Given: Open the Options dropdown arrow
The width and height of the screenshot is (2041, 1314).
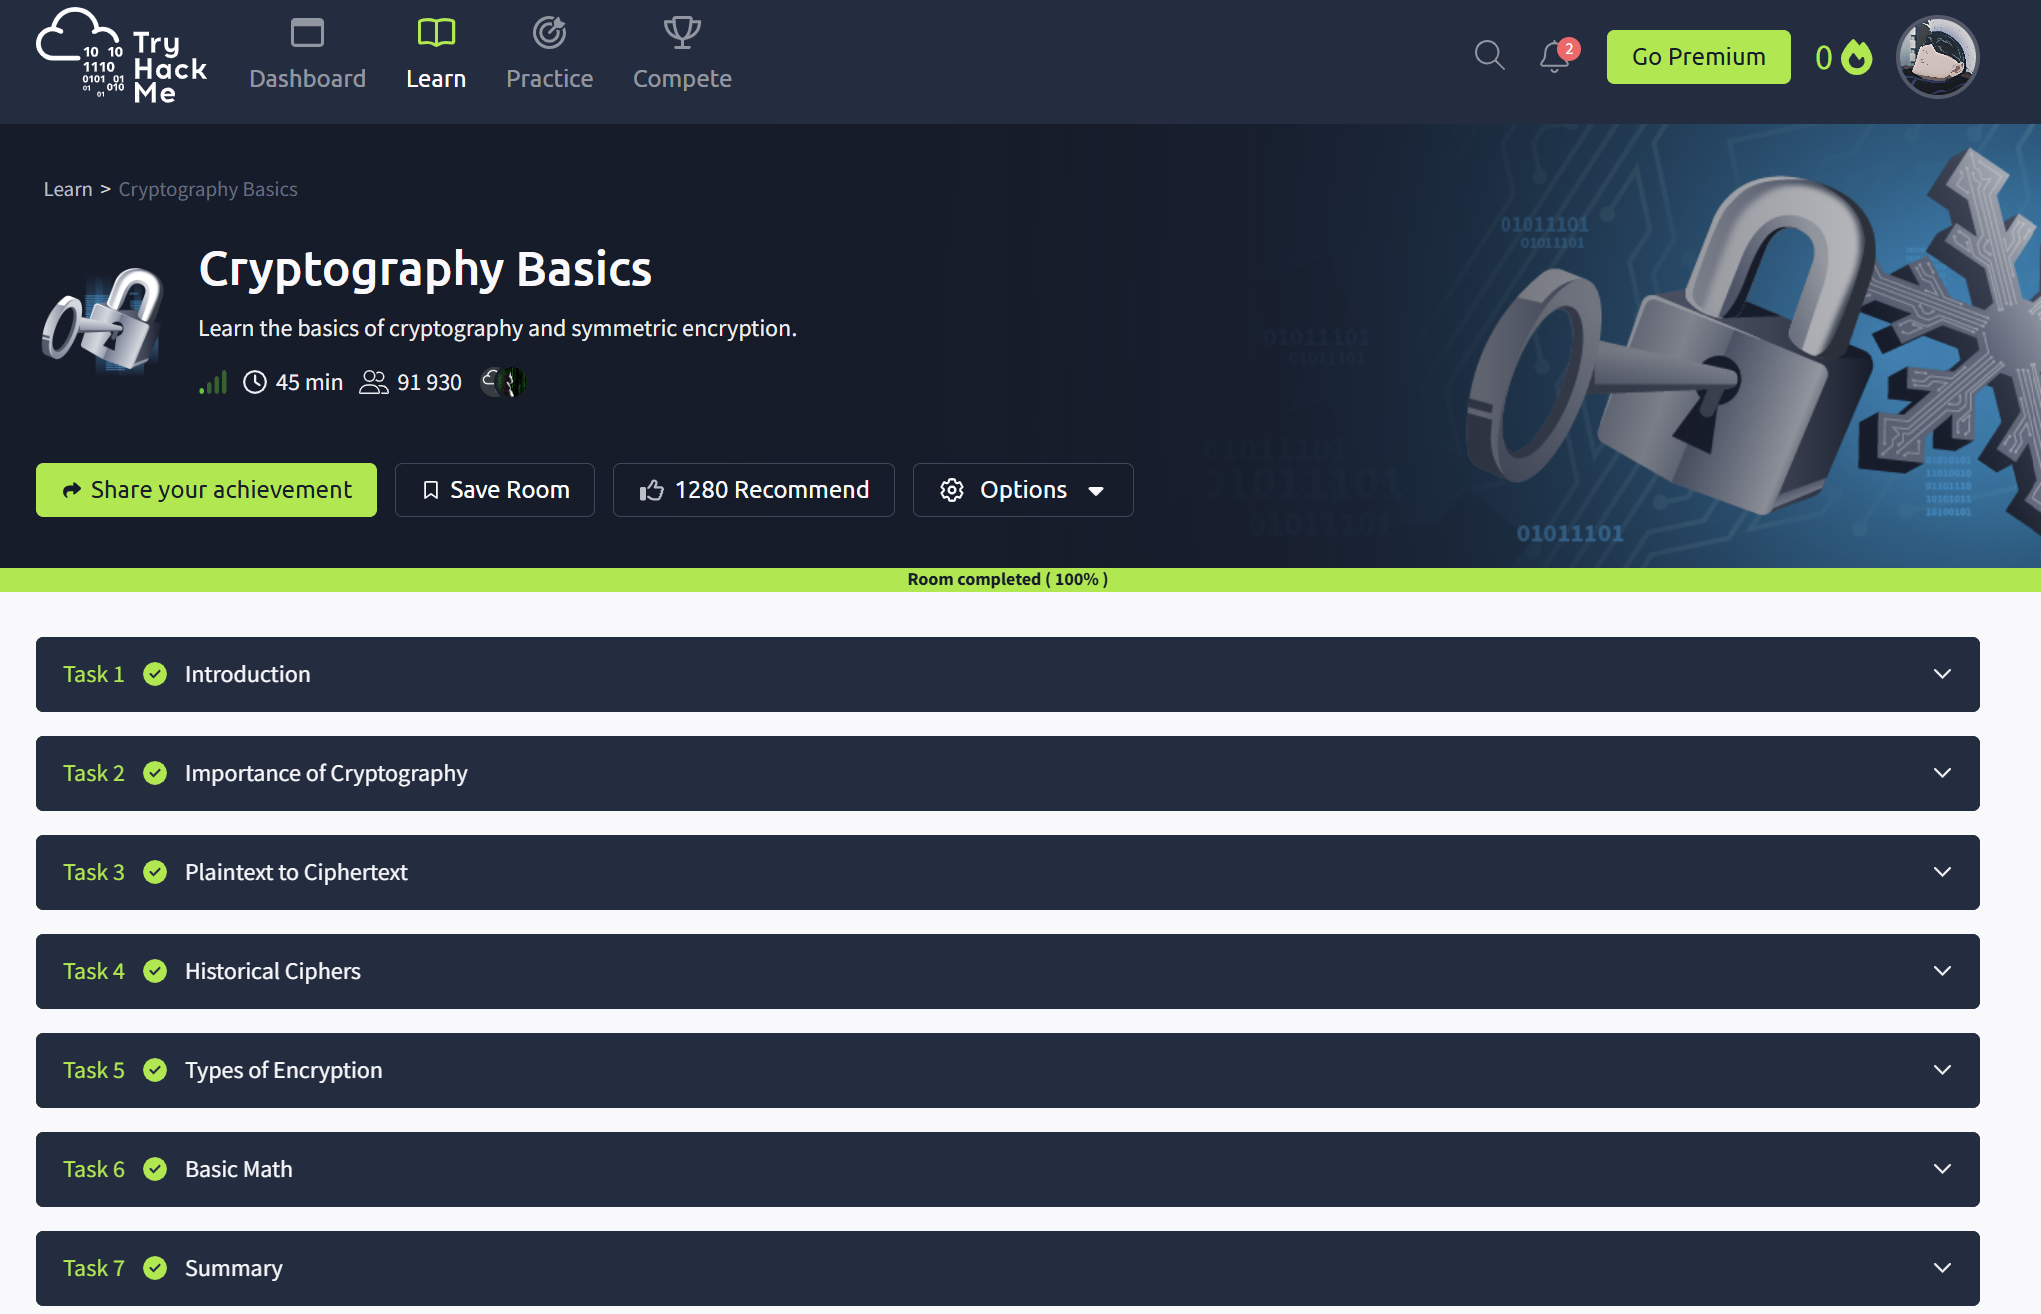Looking at the screenshot, I should (1097, 491).
